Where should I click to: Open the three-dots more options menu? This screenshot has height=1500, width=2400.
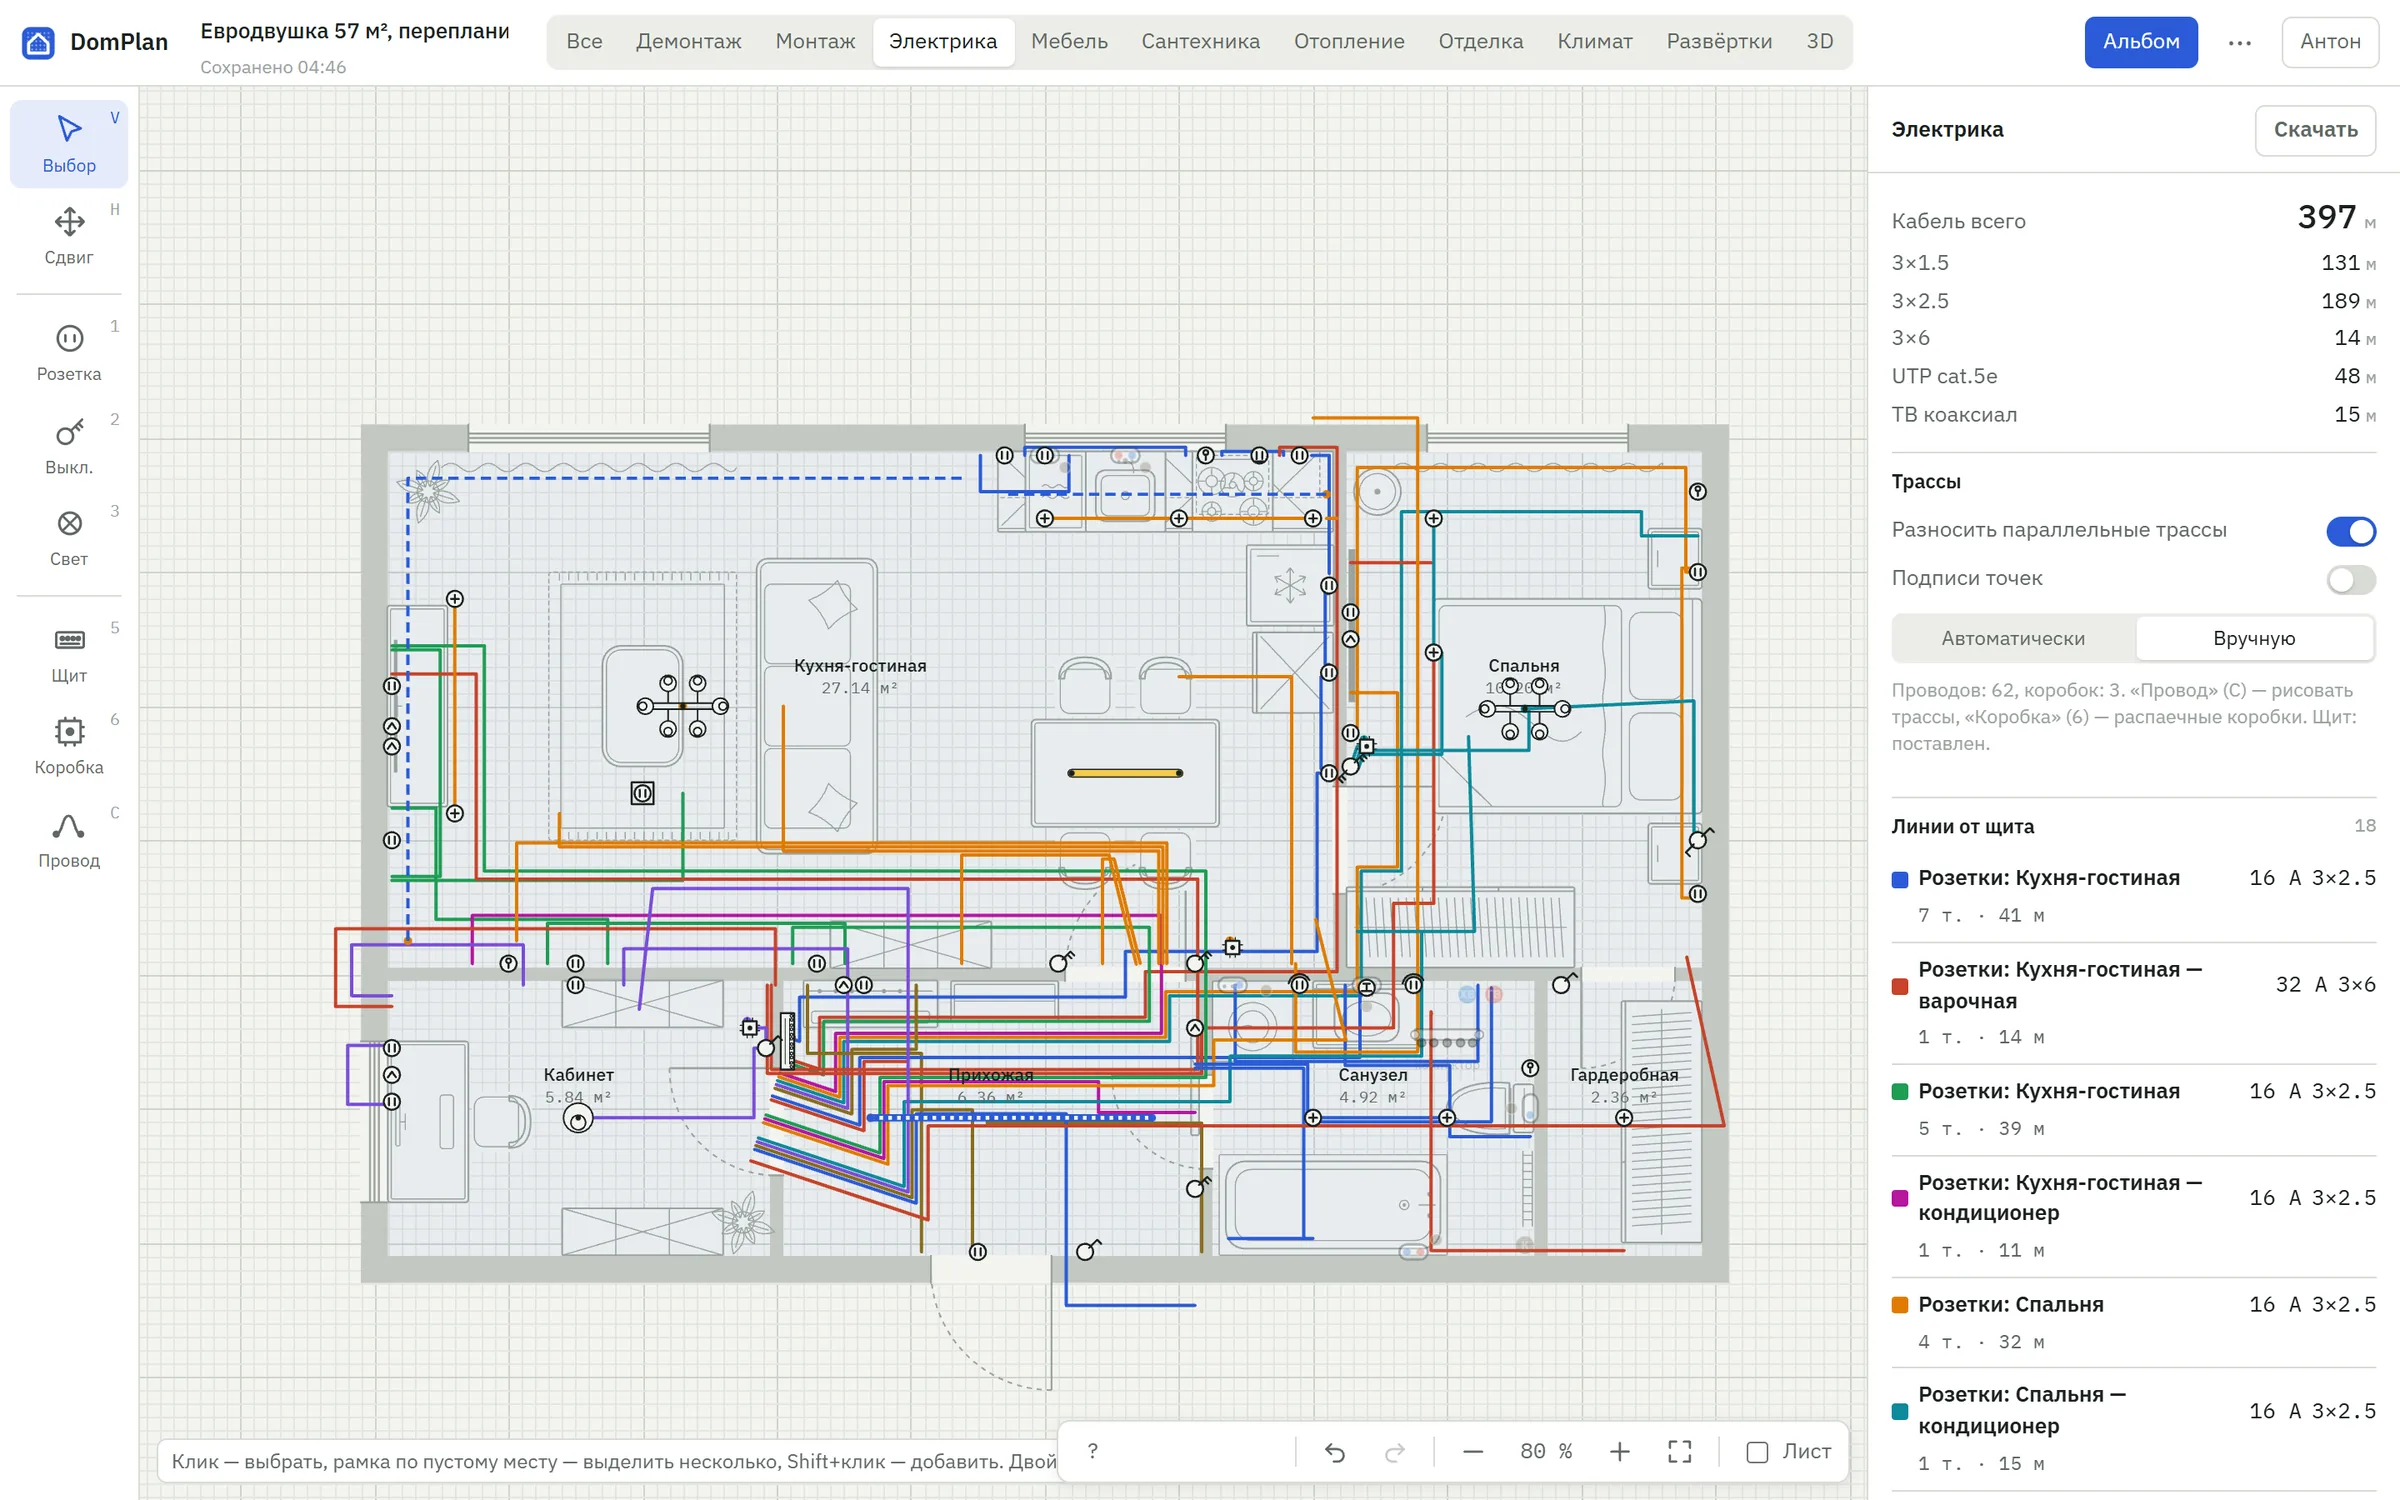(2240, 42)
